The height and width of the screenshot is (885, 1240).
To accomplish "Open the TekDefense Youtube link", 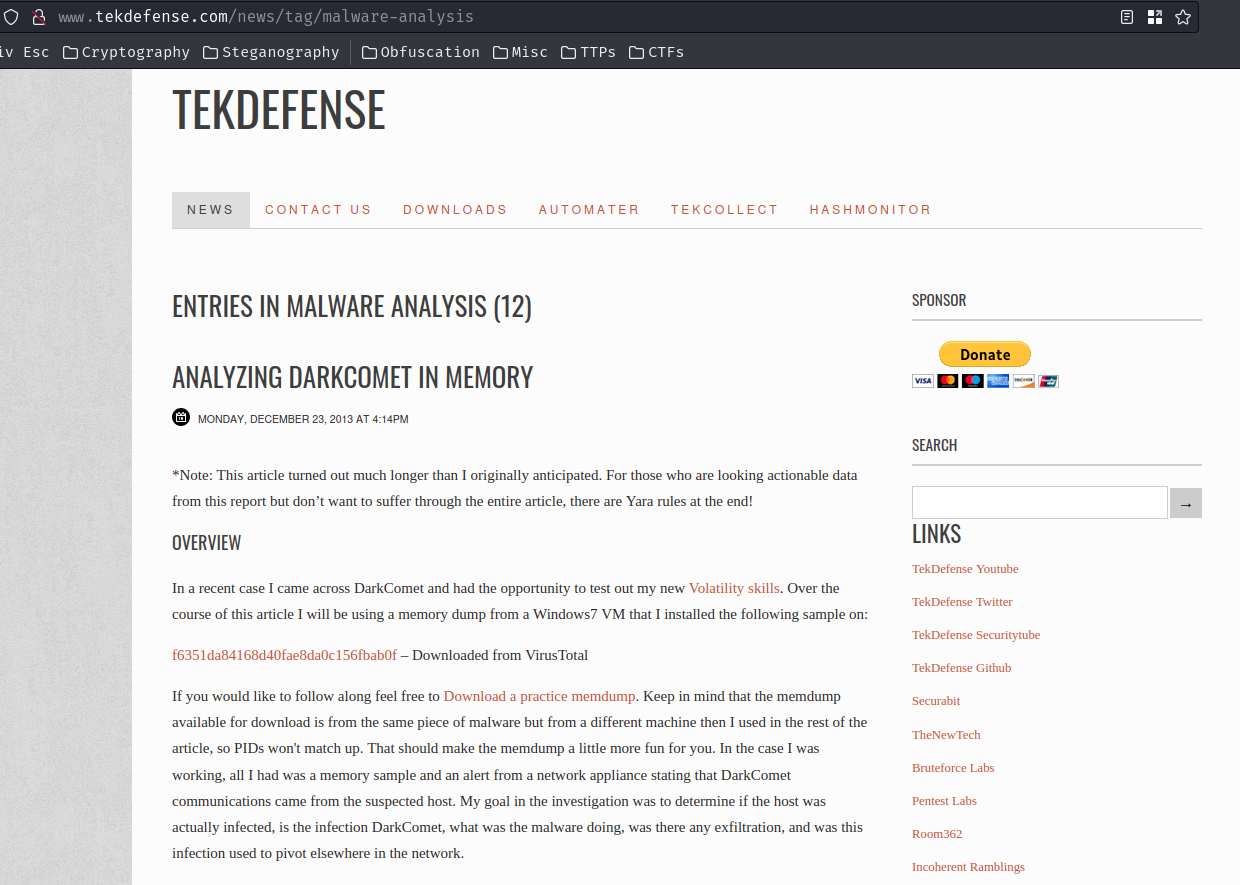I will (x=965, y=569).
